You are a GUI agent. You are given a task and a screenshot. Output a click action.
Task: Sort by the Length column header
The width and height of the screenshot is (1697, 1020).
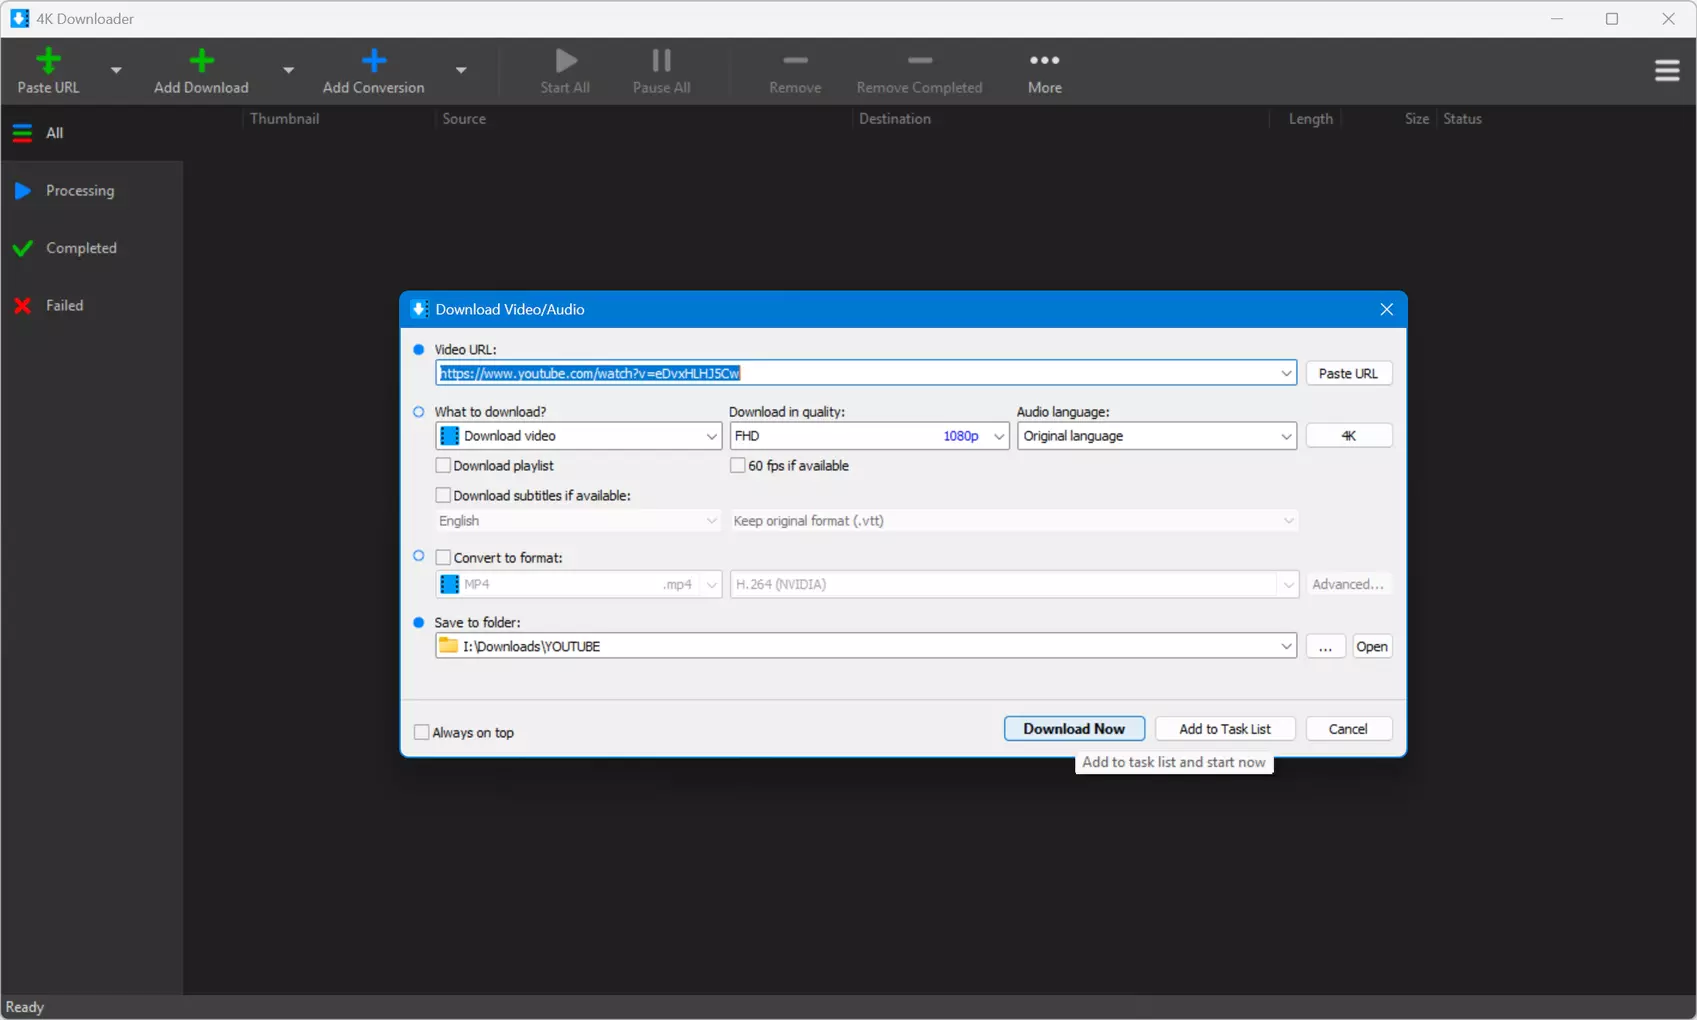tap(1310, 119)
